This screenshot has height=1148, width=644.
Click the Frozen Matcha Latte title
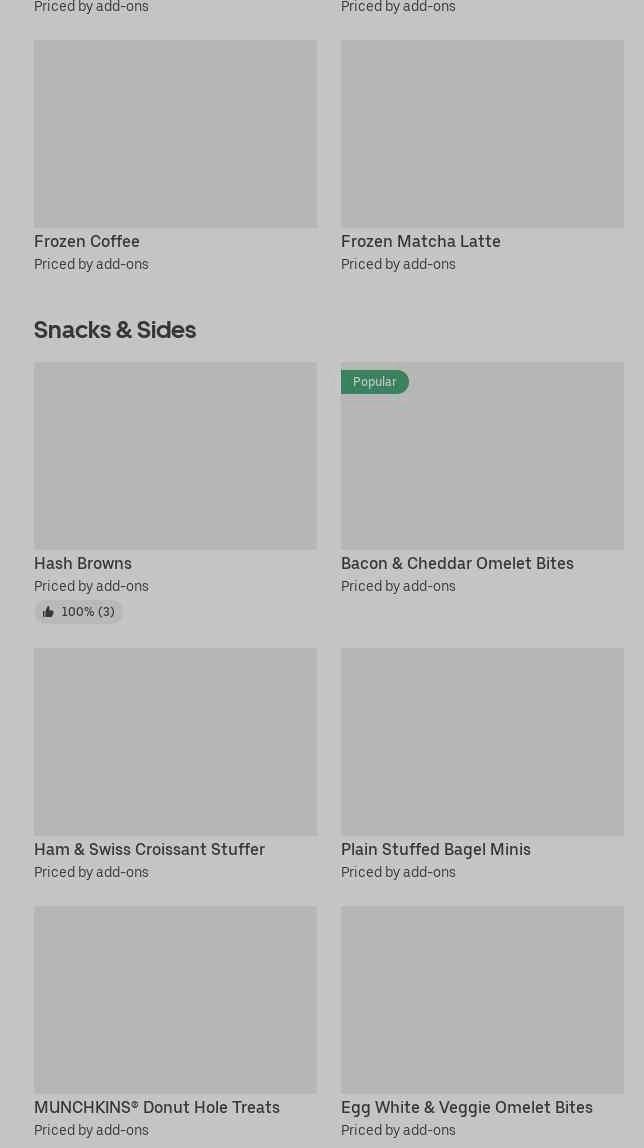421,241
